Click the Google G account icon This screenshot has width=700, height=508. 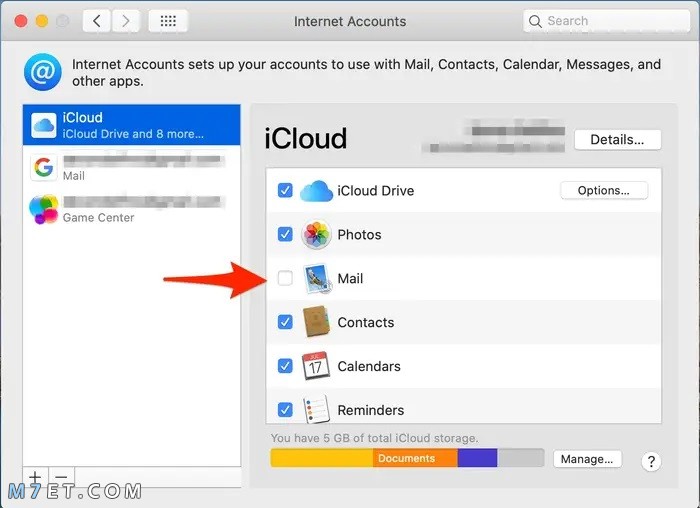[x=44, y=167]
